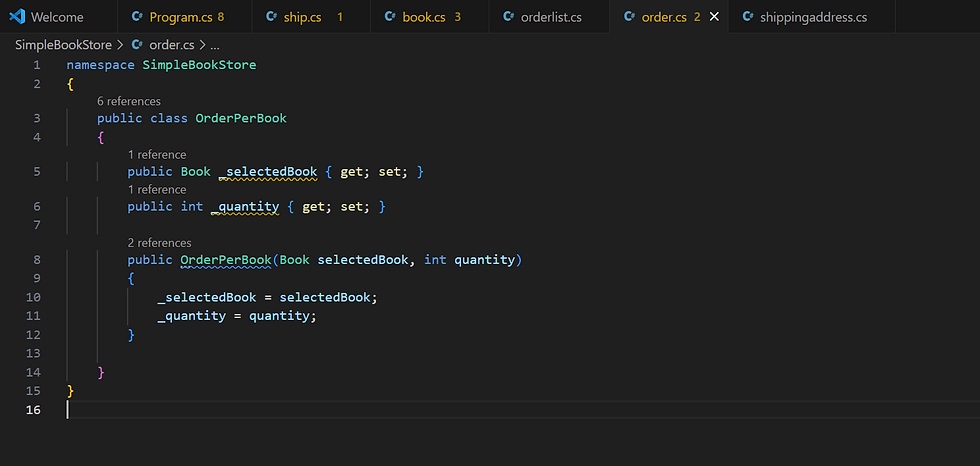Switch to the Program.cs tab
The height and width of the screenshot is (466, 980).
[x=180, y=17]
